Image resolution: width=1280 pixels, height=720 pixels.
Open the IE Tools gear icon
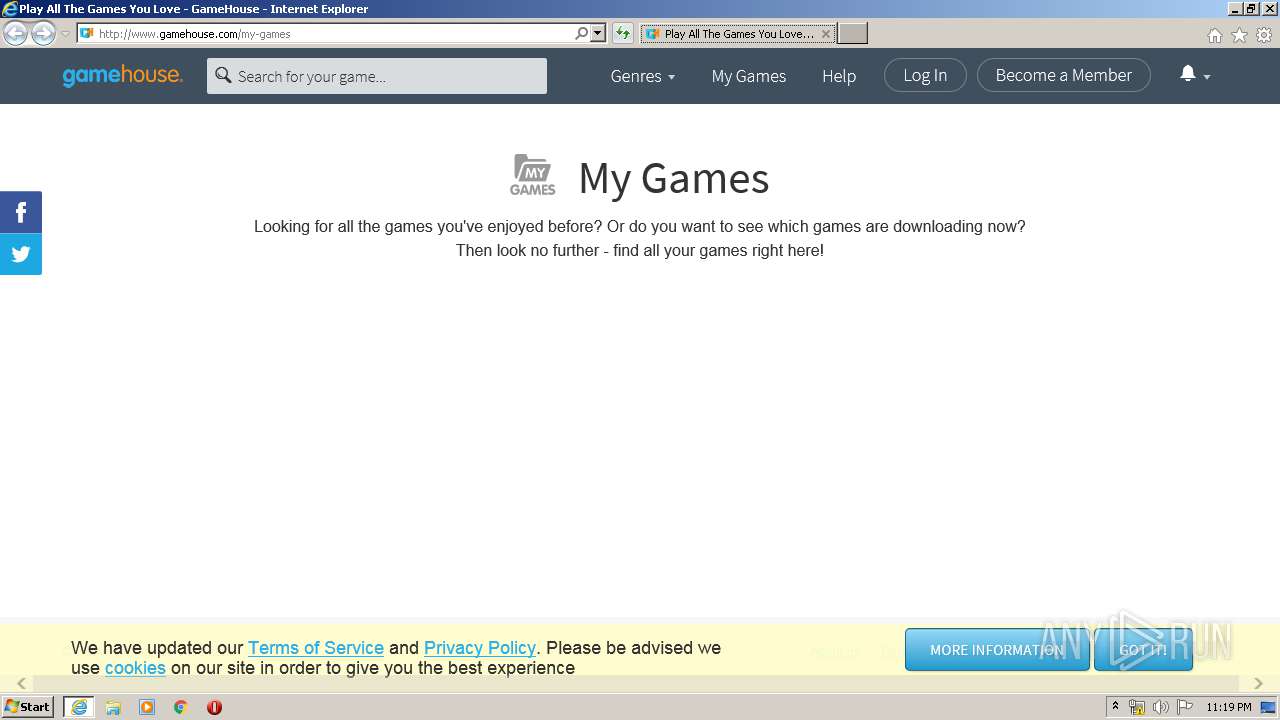click(x=1264, y=35)
